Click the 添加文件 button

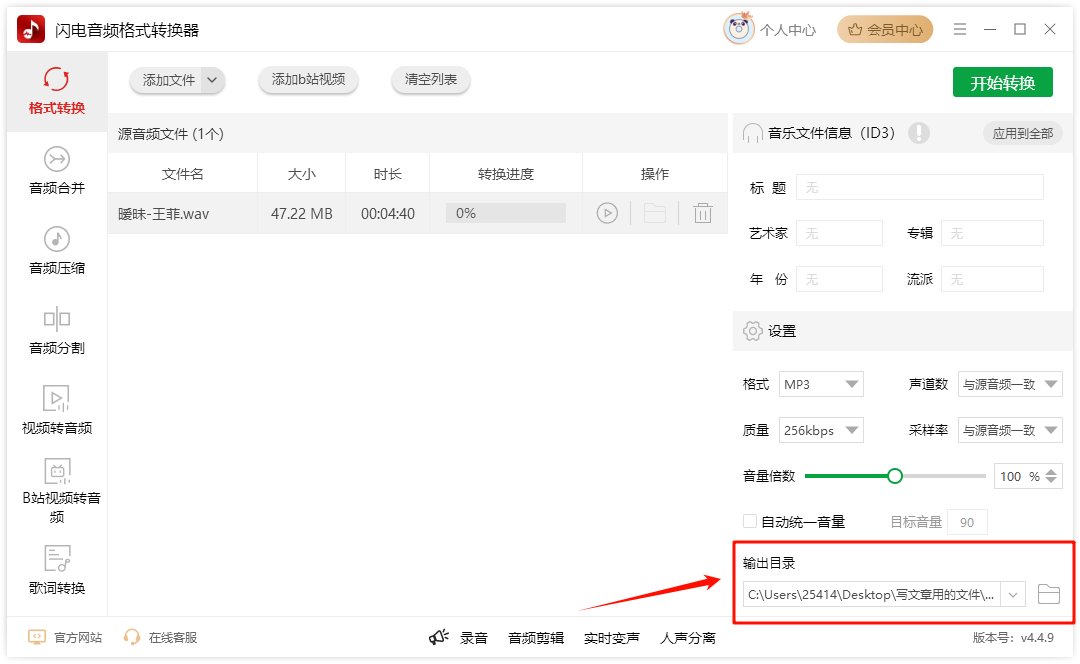coord(169,80)
